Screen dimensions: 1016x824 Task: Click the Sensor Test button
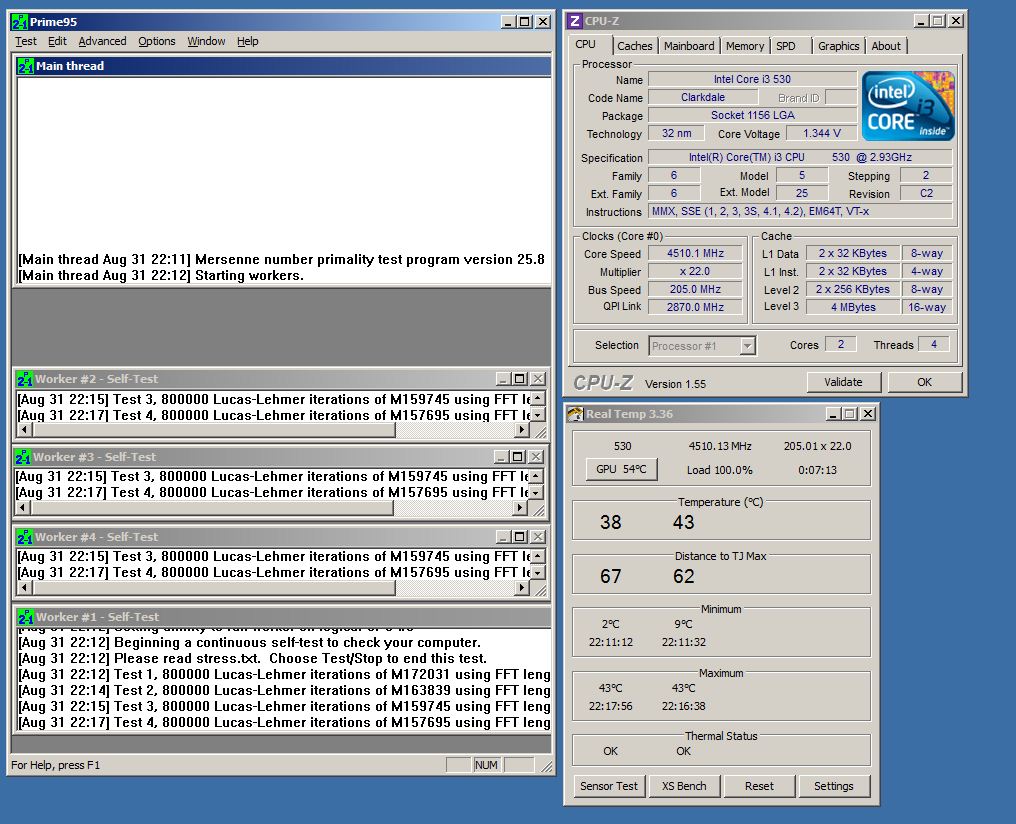[608, 786]
